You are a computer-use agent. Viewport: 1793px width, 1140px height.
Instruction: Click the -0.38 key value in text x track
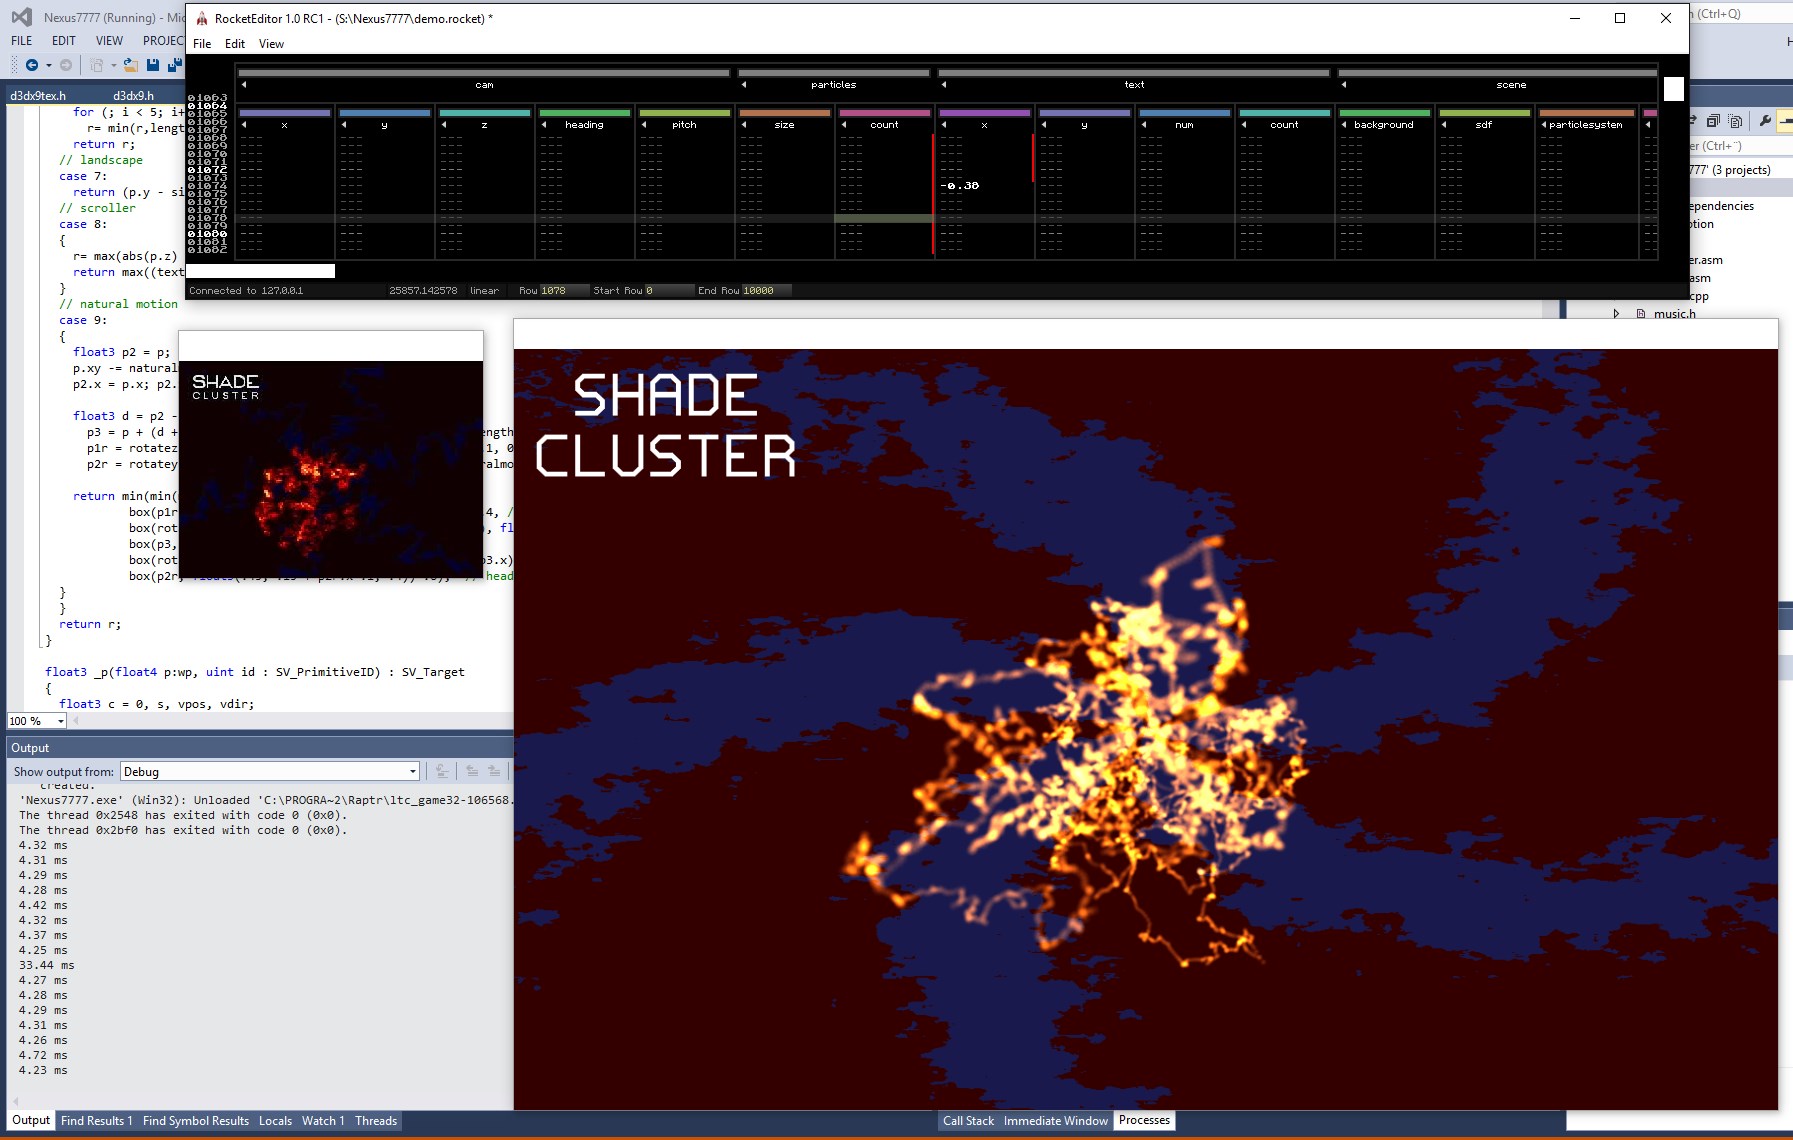(959, 186)
